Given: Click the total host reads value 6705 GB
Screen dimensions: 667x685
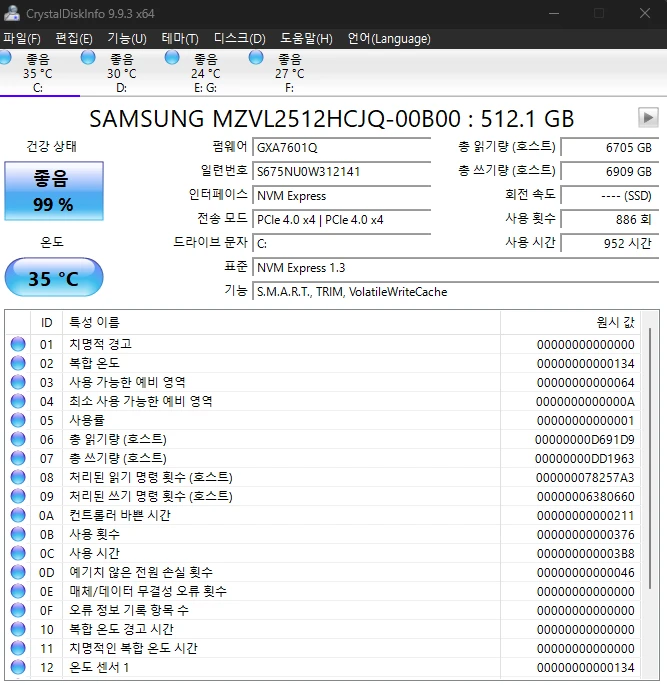Looking at the screenshot, I should 610,147.
